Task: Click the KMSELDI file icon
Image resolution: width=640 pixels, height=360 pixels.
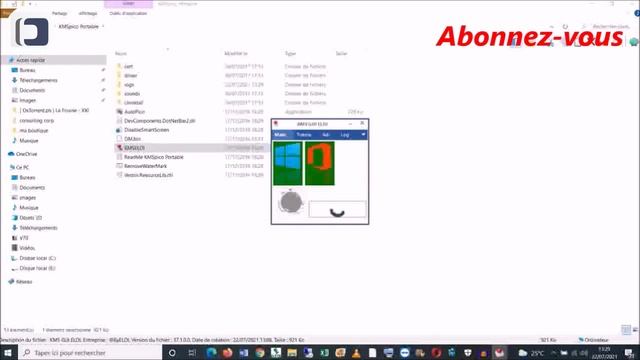Action: (119, 148)
